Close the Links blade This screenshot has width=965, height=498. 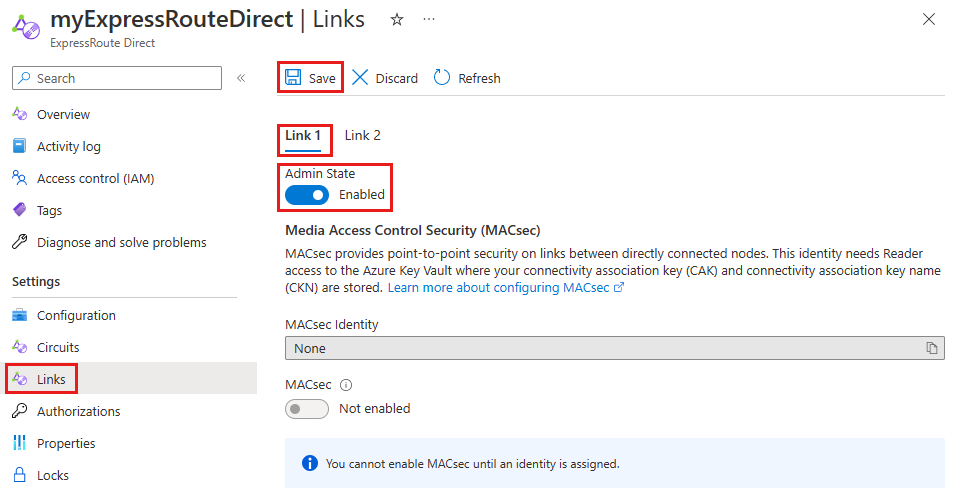point(929,20)
